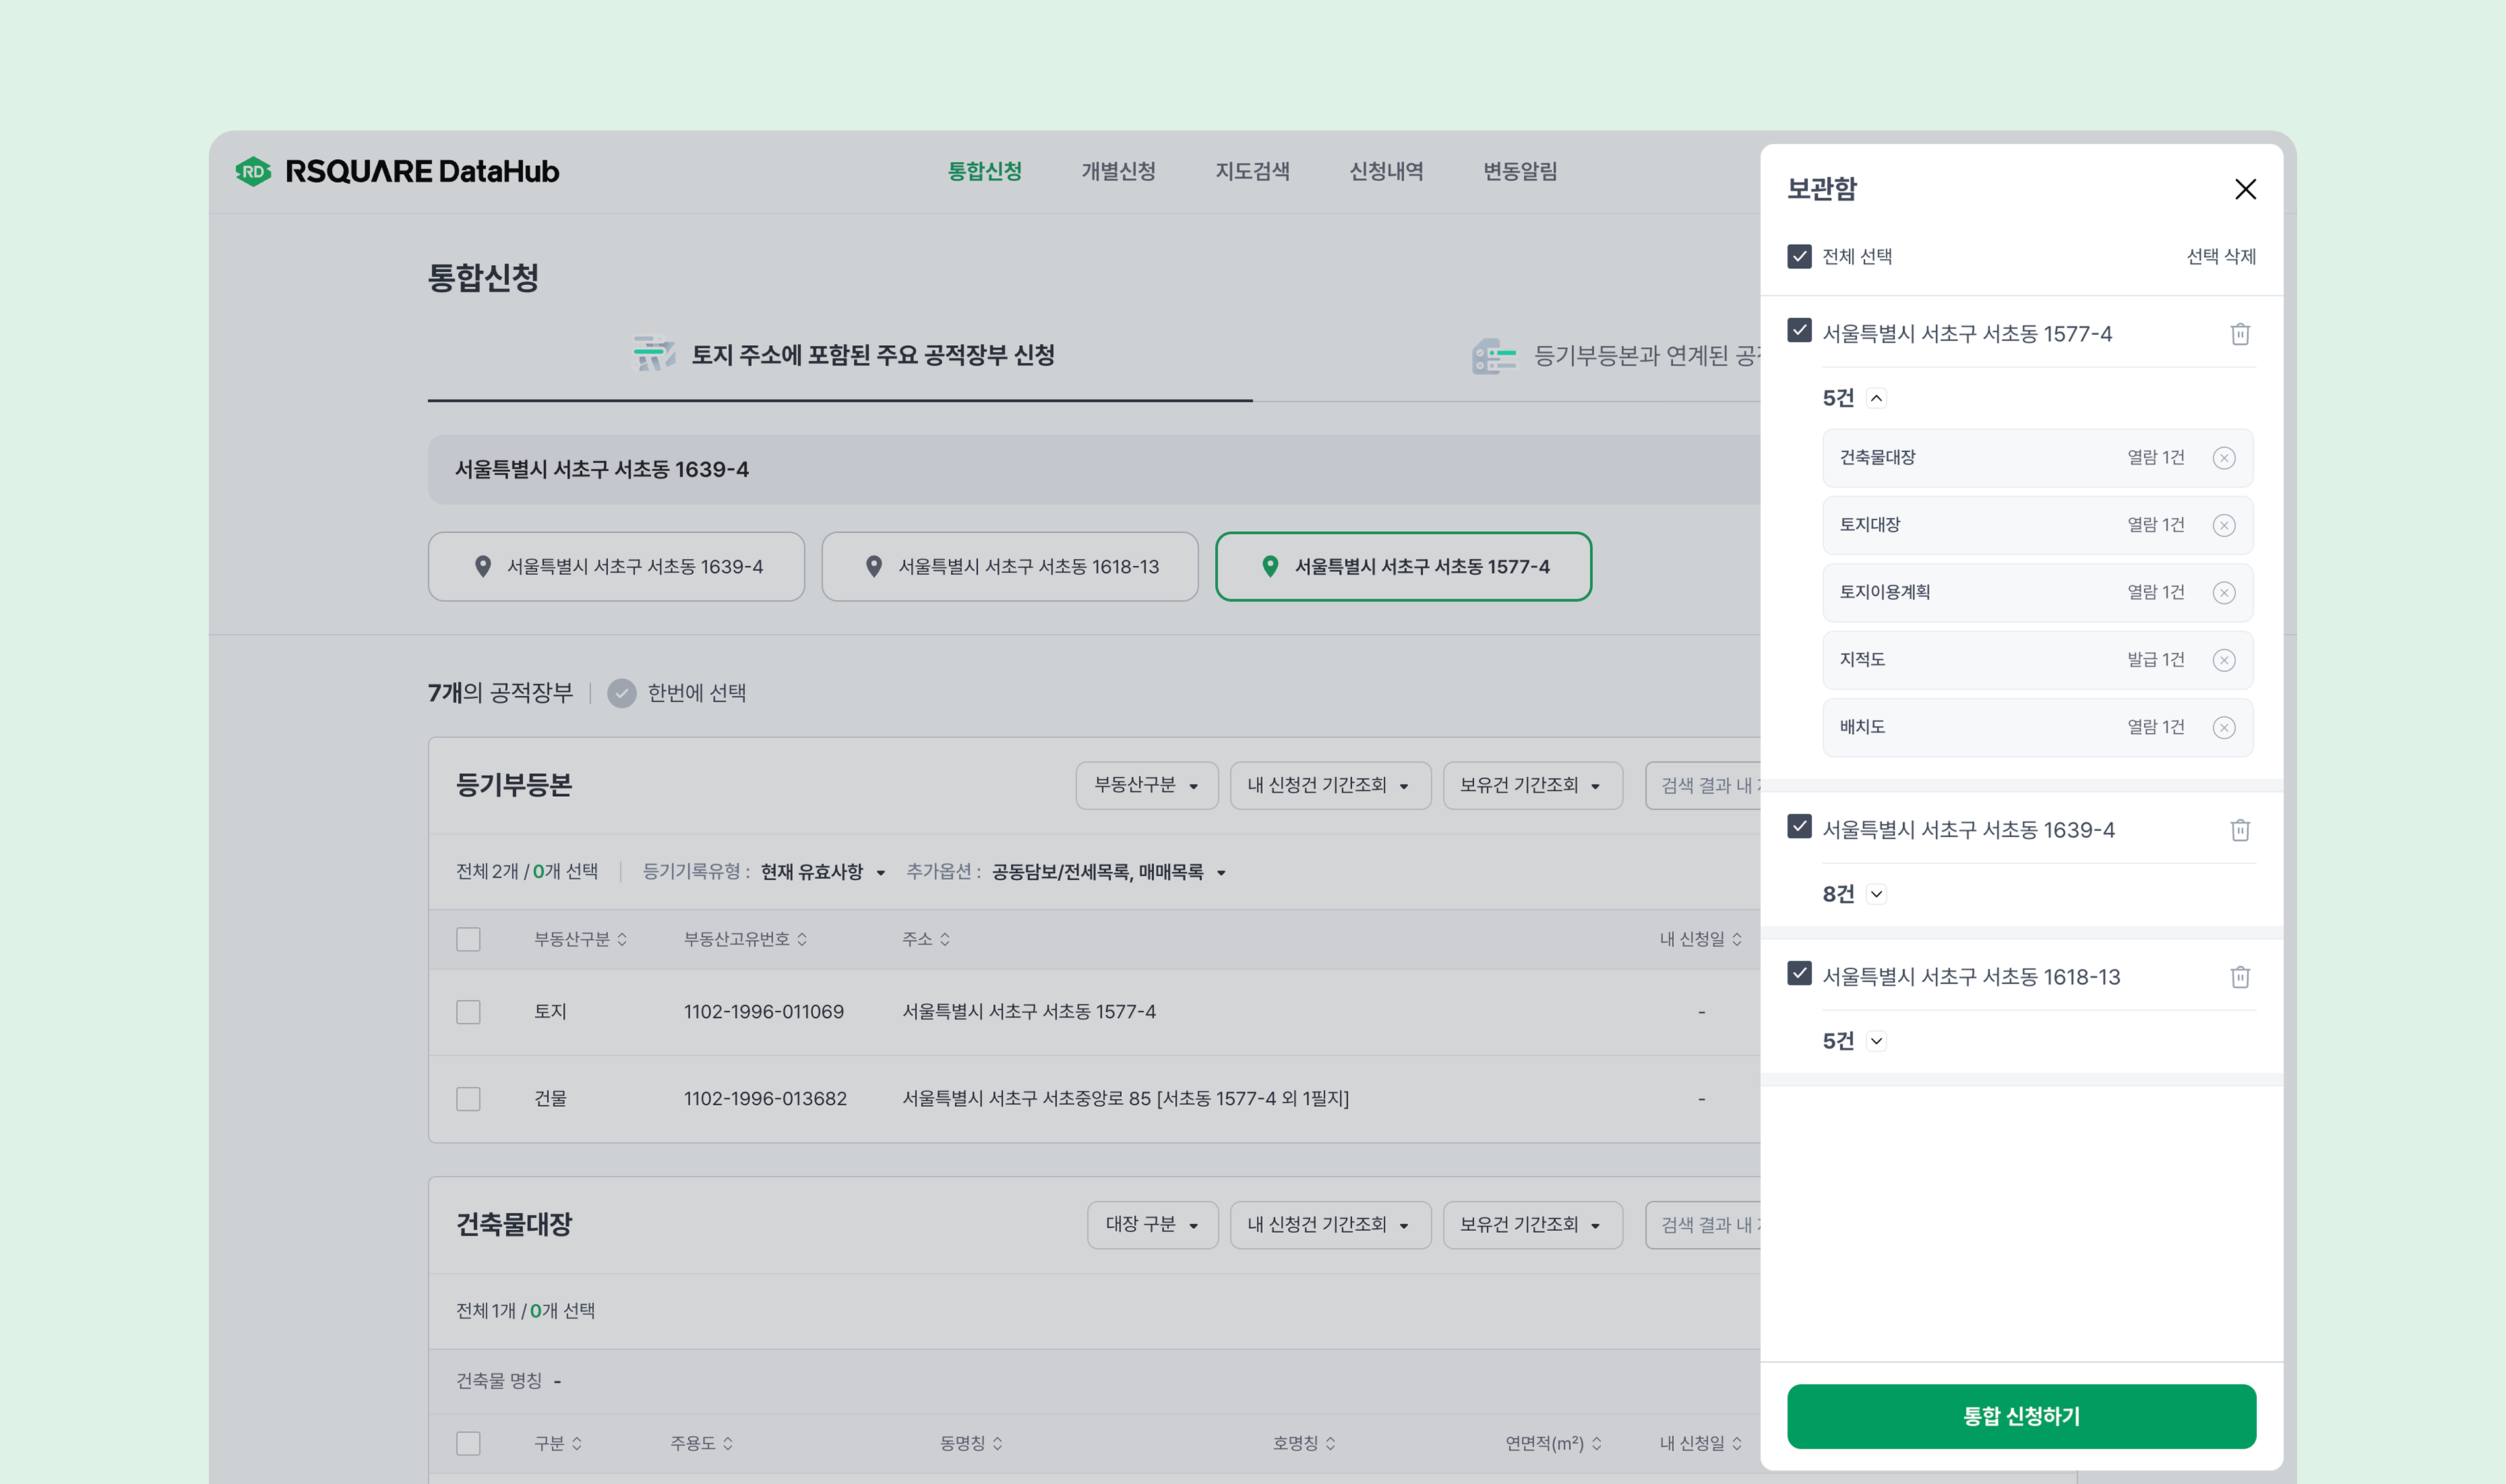The image size is (2506, 1484).
Task: Click the trash icon for 서초동 1639-4
Action: [x=2239, y=830]
